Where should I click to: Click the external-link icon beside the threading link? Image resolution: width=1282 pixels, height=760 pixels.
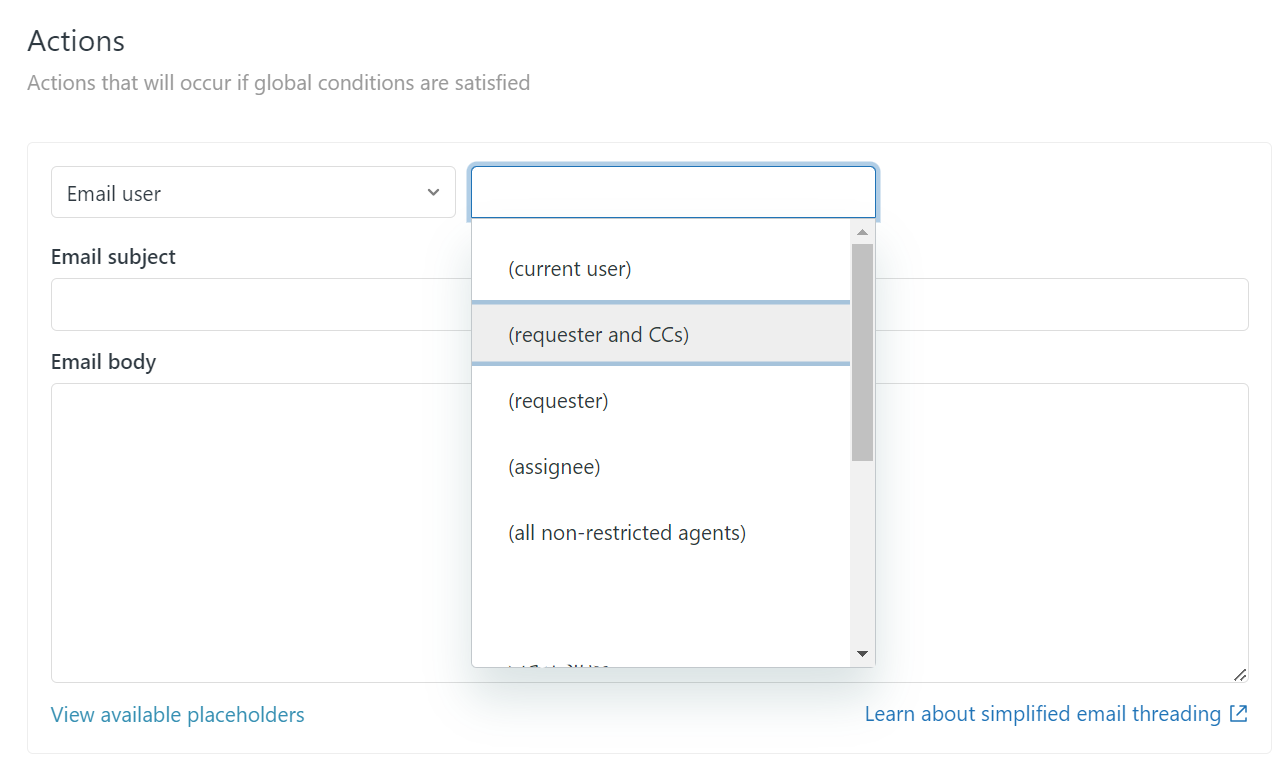click(x=1240, y=713)
